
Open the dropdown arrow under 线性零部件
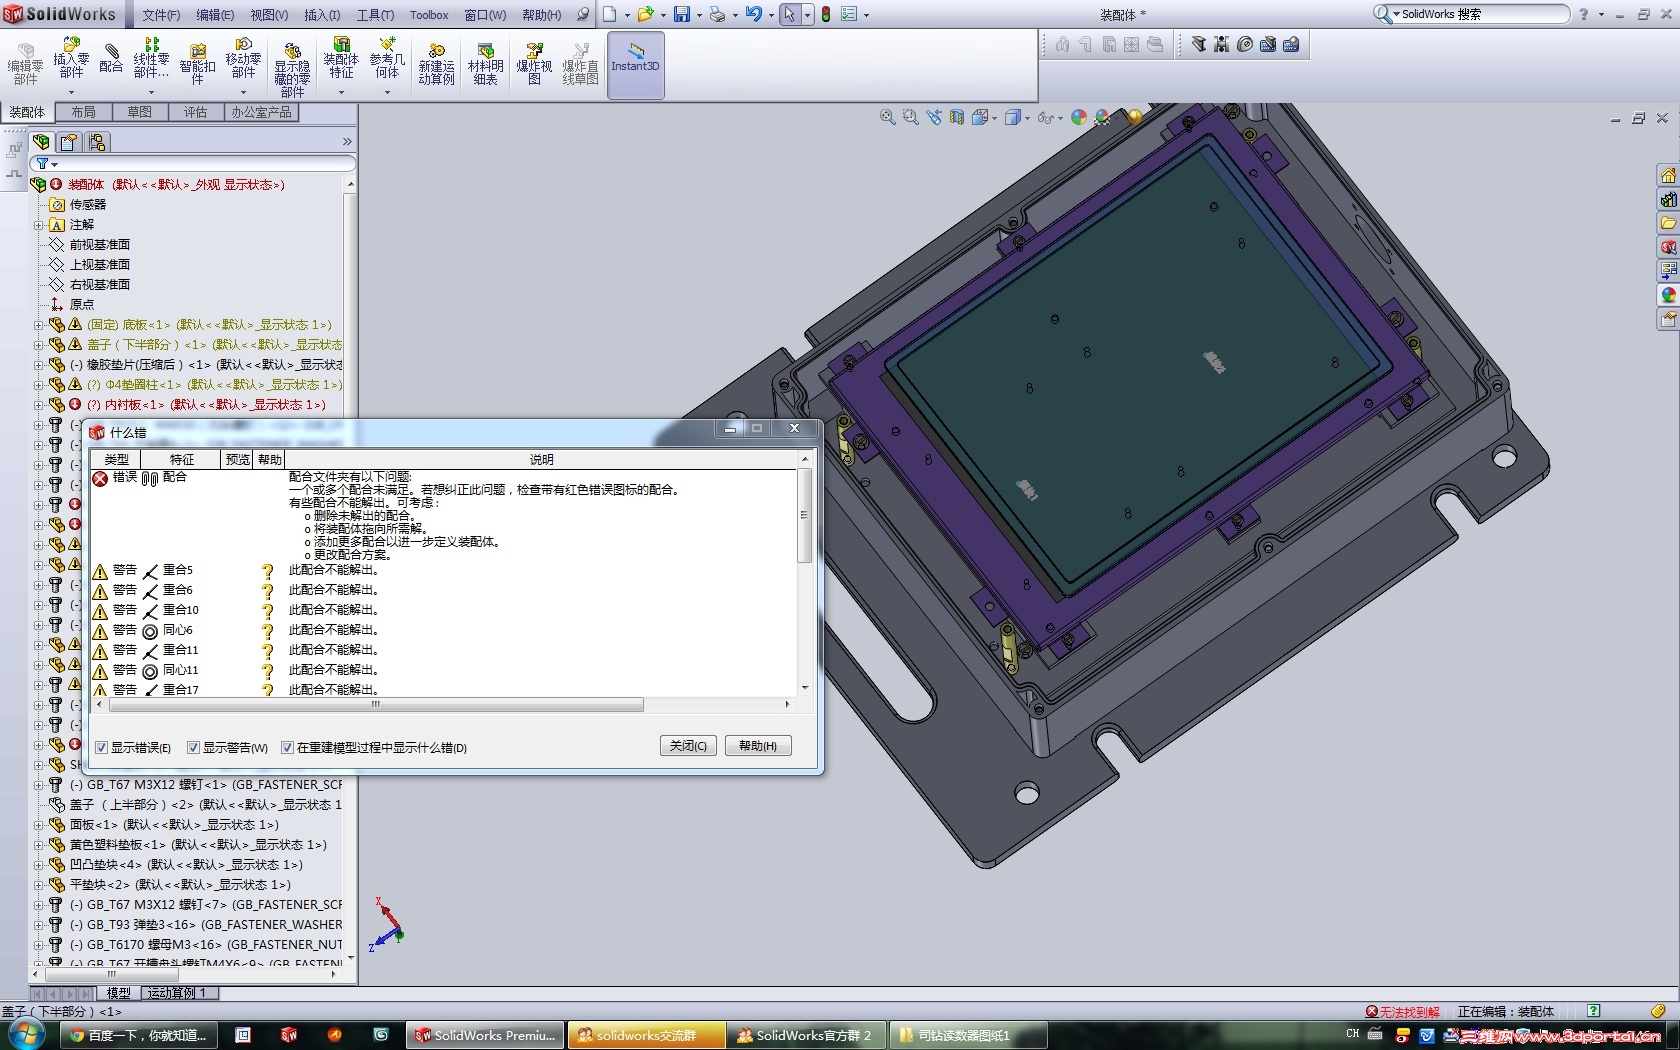151,92
